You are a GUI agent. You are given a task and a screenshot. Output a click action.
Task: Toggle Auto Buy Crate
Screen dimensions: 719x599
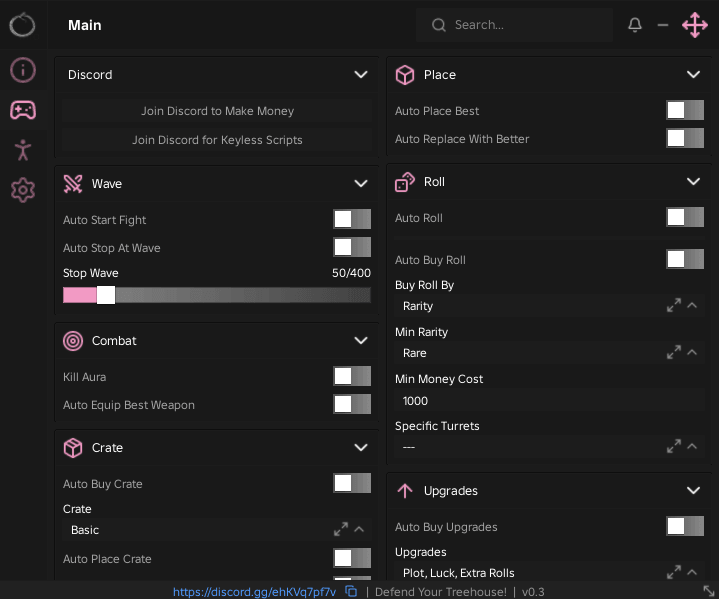[x=352, y=483]
